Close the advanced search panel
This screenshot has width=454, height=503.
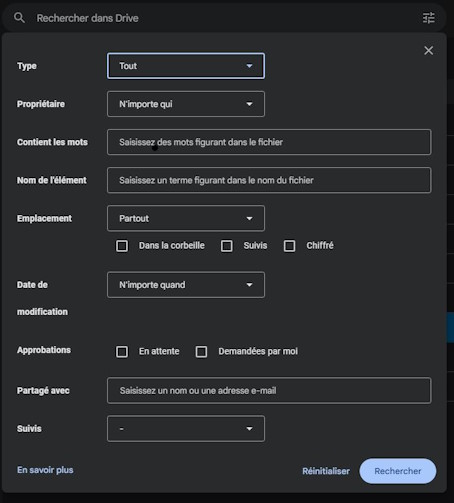pos(429,51)
